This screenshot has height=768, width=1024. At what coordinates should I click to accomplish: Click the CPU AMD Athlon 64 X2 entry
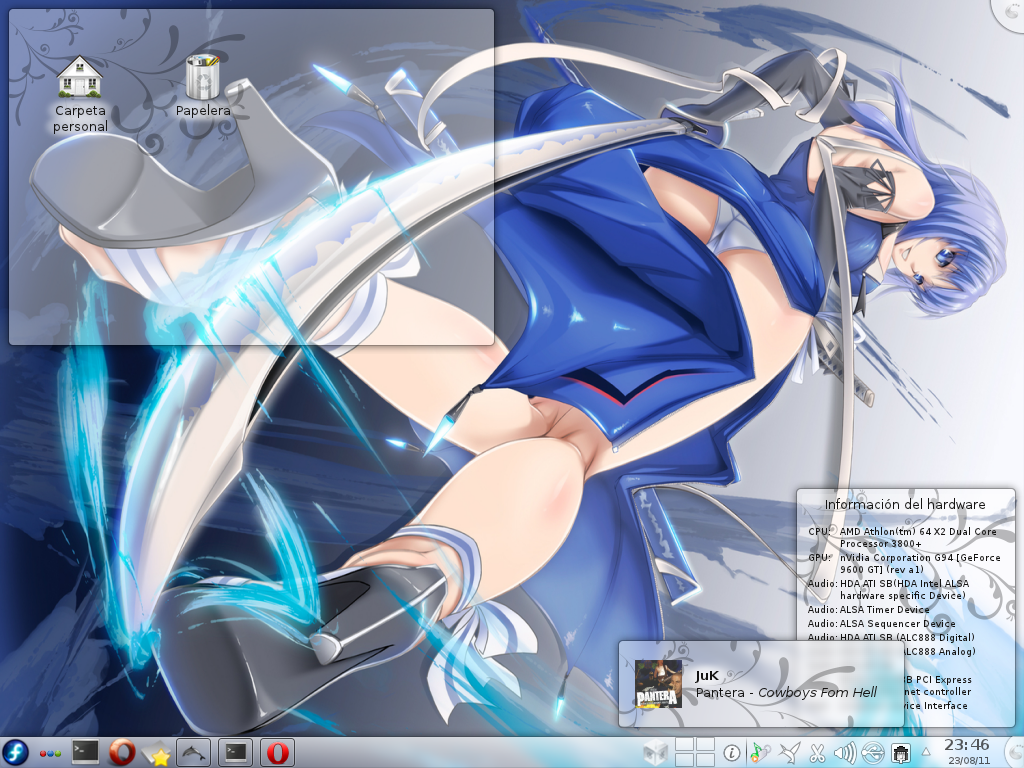(x=903, y=537)
